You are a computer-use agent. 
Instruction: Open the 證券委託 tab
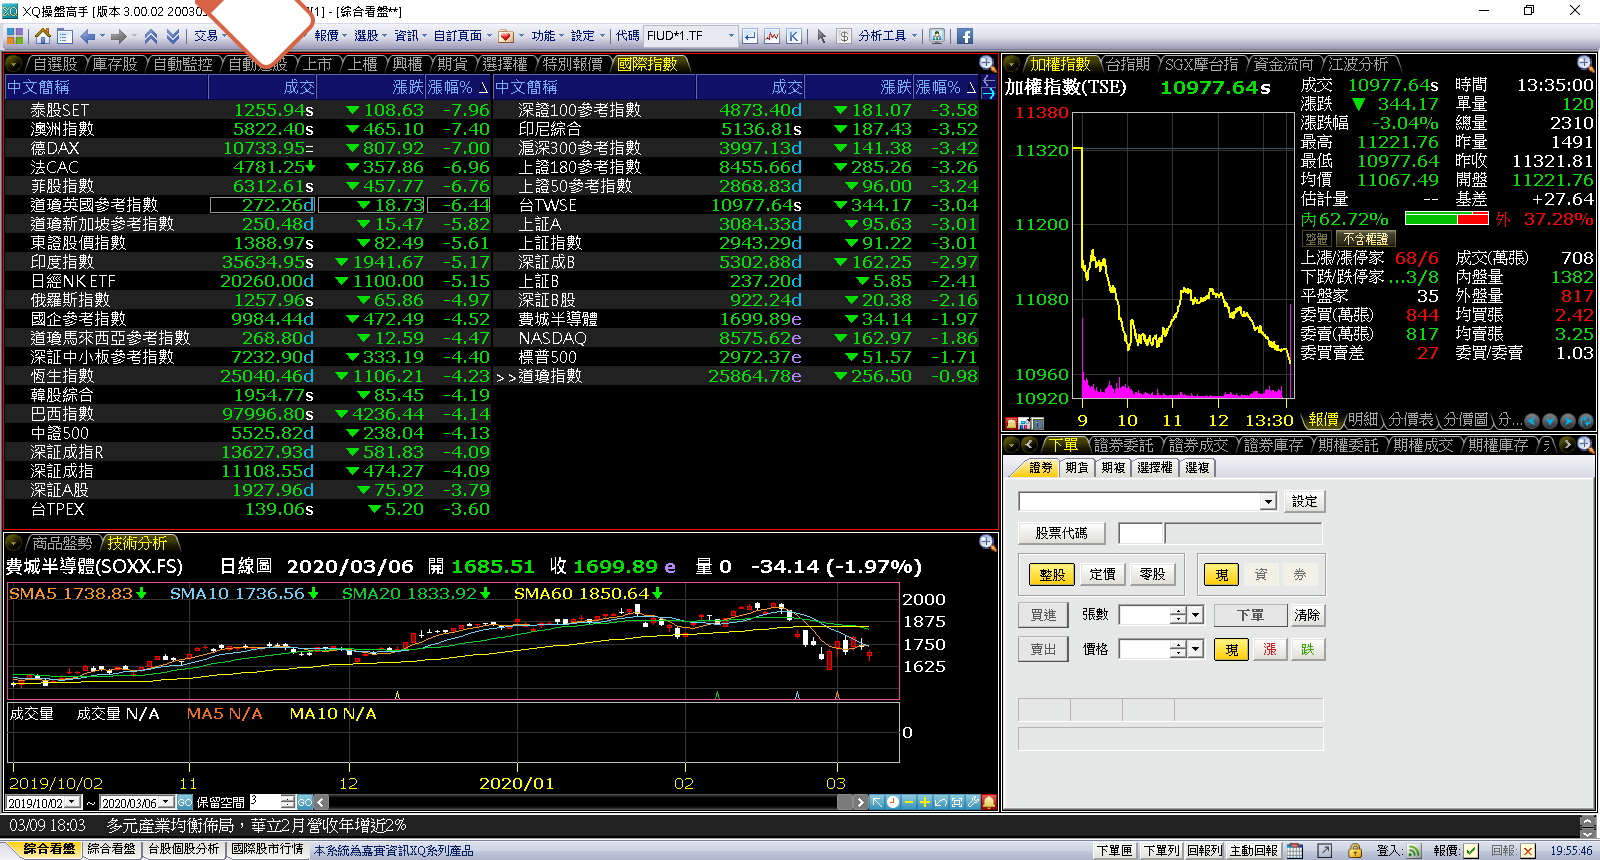[1123, 445]
